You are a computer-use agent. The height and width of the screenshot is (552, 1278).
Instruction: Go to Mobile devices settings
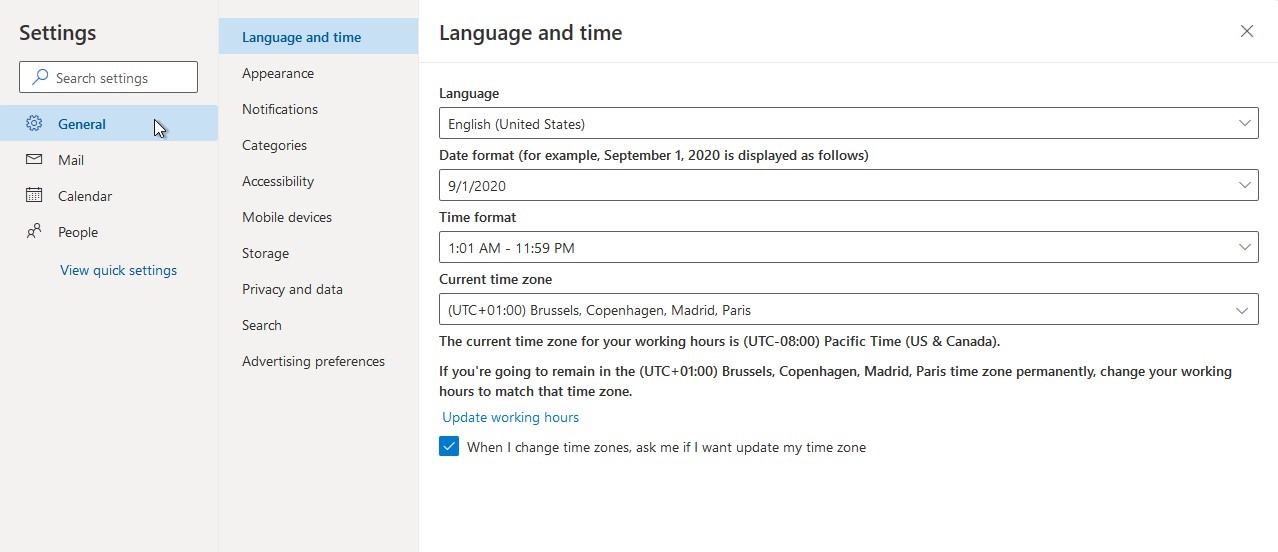click(x=318, y=217)
